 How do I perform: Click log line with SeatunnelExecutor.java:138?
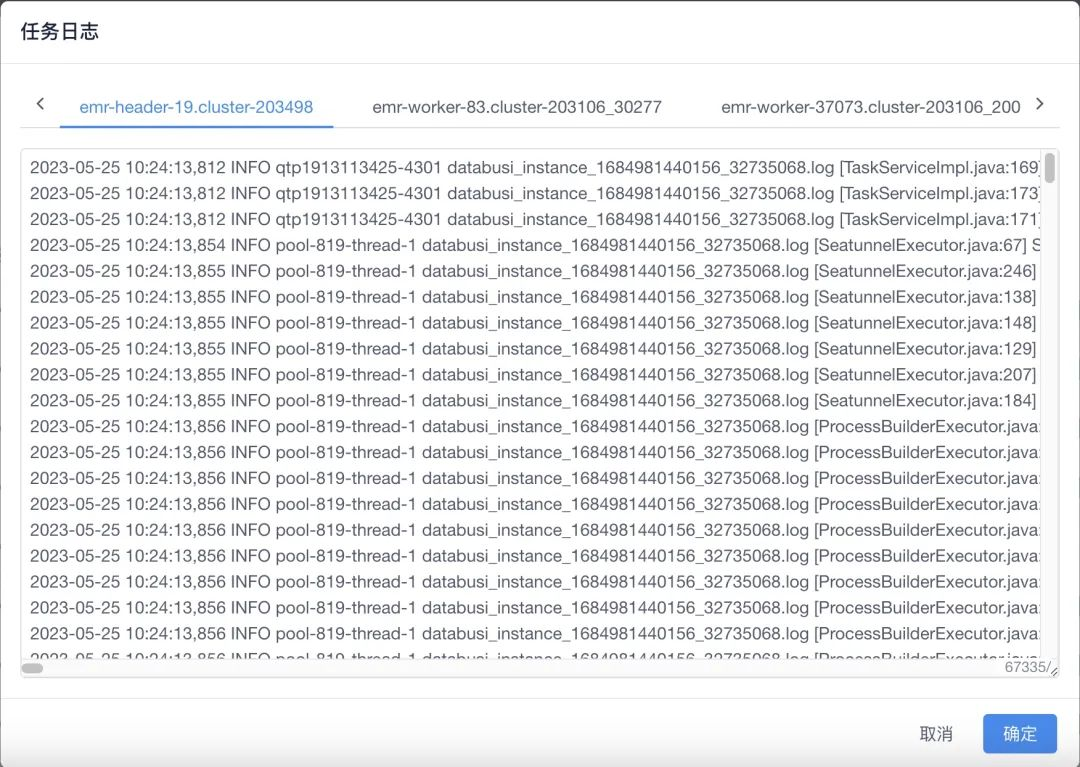[x=534, y=297]
